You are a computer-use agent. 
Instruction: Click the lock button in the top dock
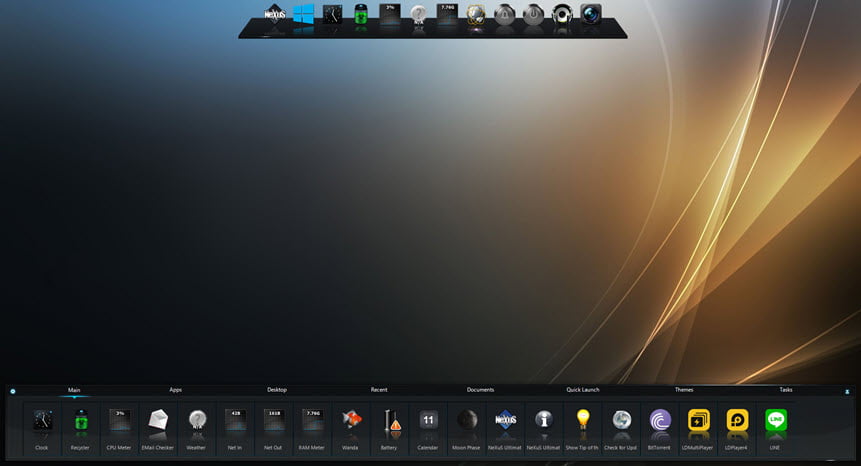tap(505, 15)
